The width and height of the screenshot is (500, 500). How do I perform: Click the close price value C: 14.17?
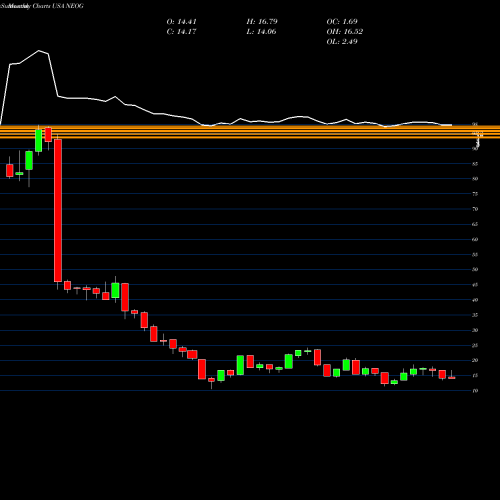(x=181, y=32)
